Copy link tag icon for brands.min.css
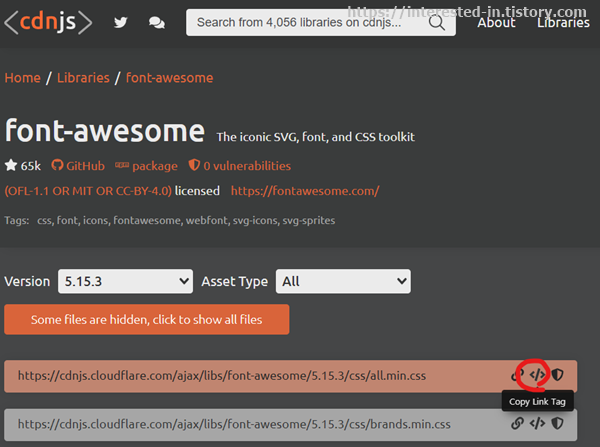 pyautogui.click(x=537, y=423)
